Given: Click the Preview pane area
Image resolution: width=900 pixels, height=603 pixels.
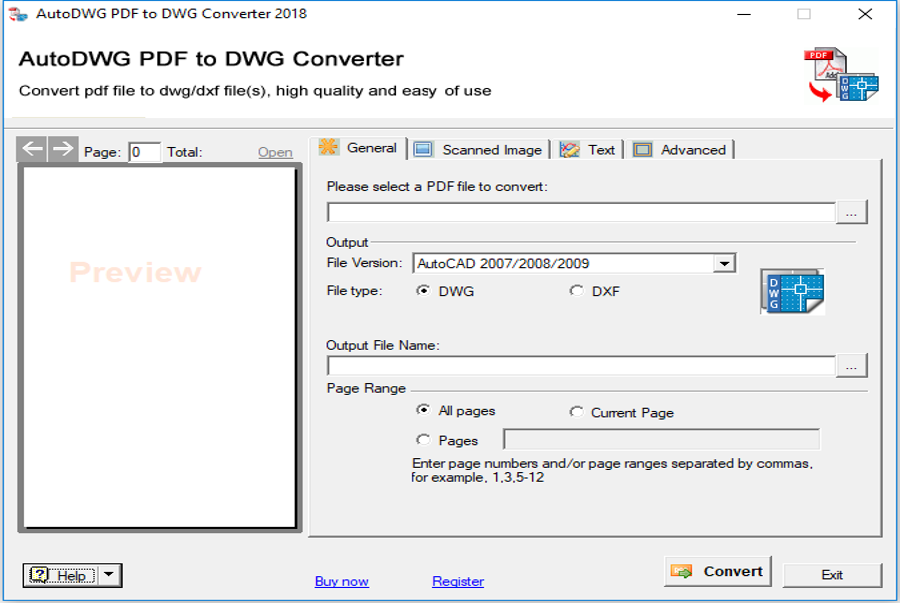Looking at the screenshot, I should (x=160, y=348).
